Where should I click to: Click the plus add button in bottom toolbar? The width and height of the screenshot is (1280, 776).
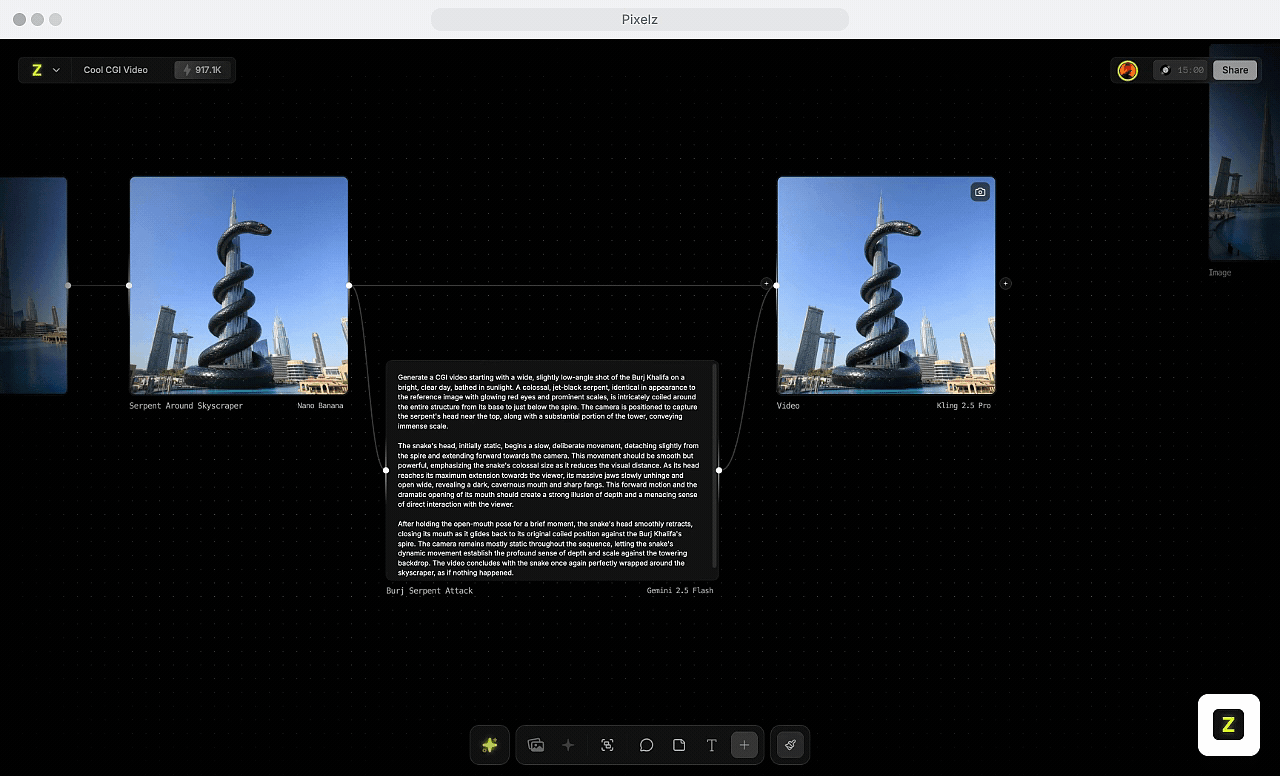[744, 745]
